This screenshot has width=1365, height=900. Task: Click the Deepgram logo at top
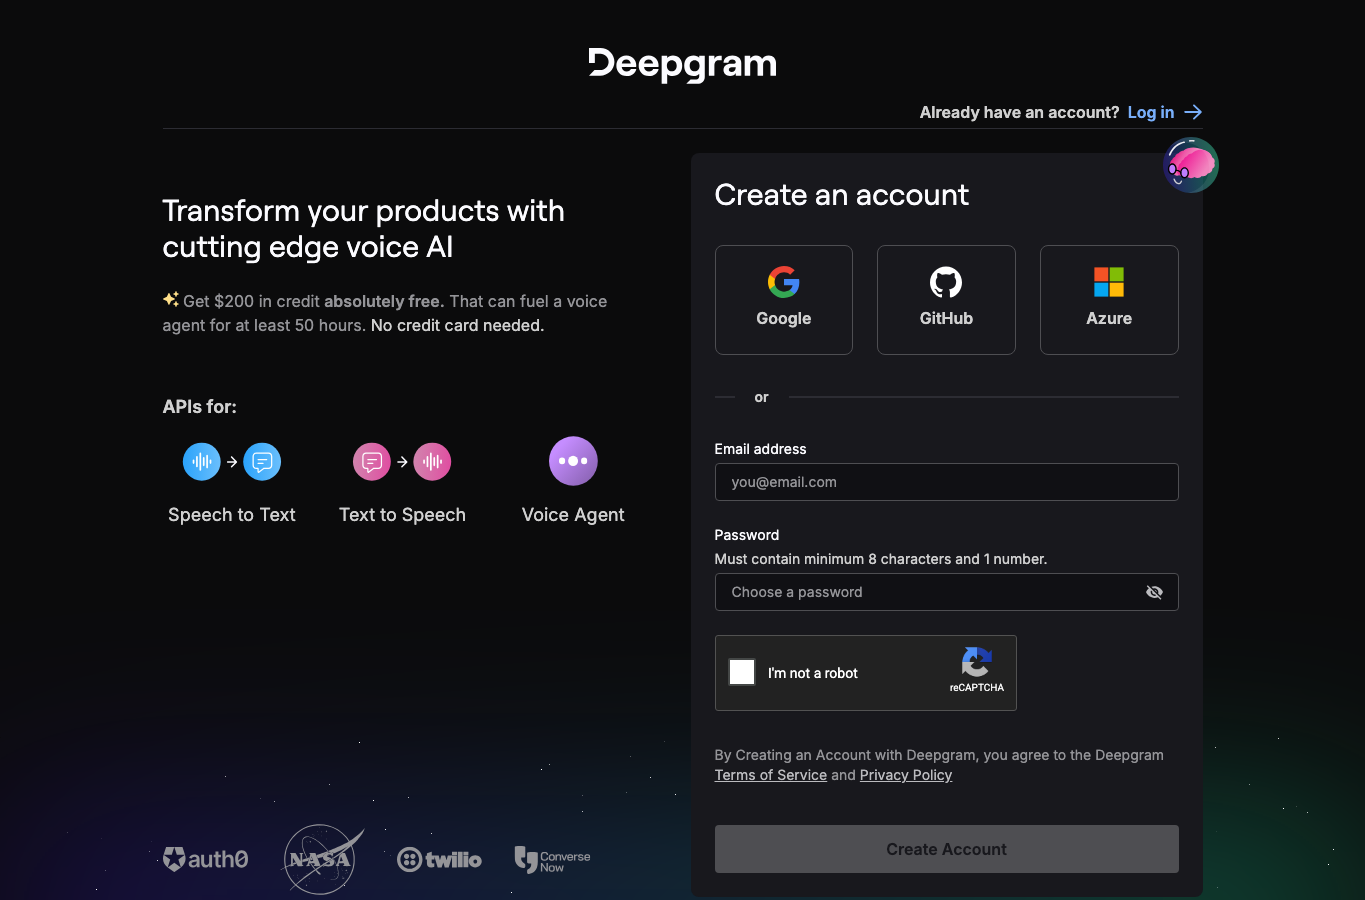tap(682, 65)
